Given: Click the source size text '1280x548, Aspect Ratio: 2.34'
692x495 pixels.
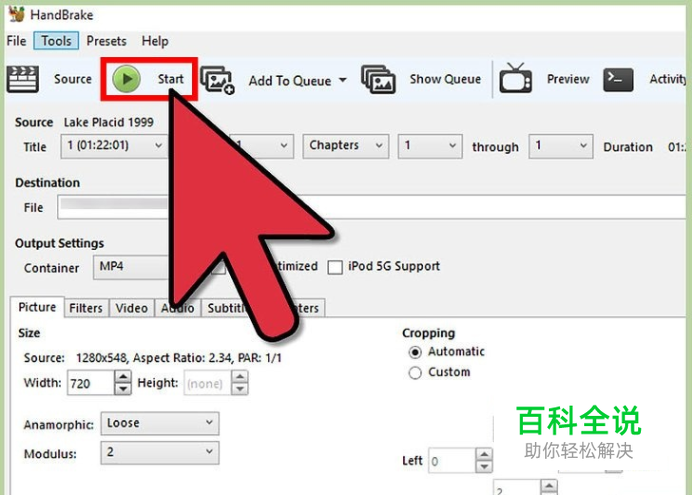Looking at the screenshot, I should (154, 358).
